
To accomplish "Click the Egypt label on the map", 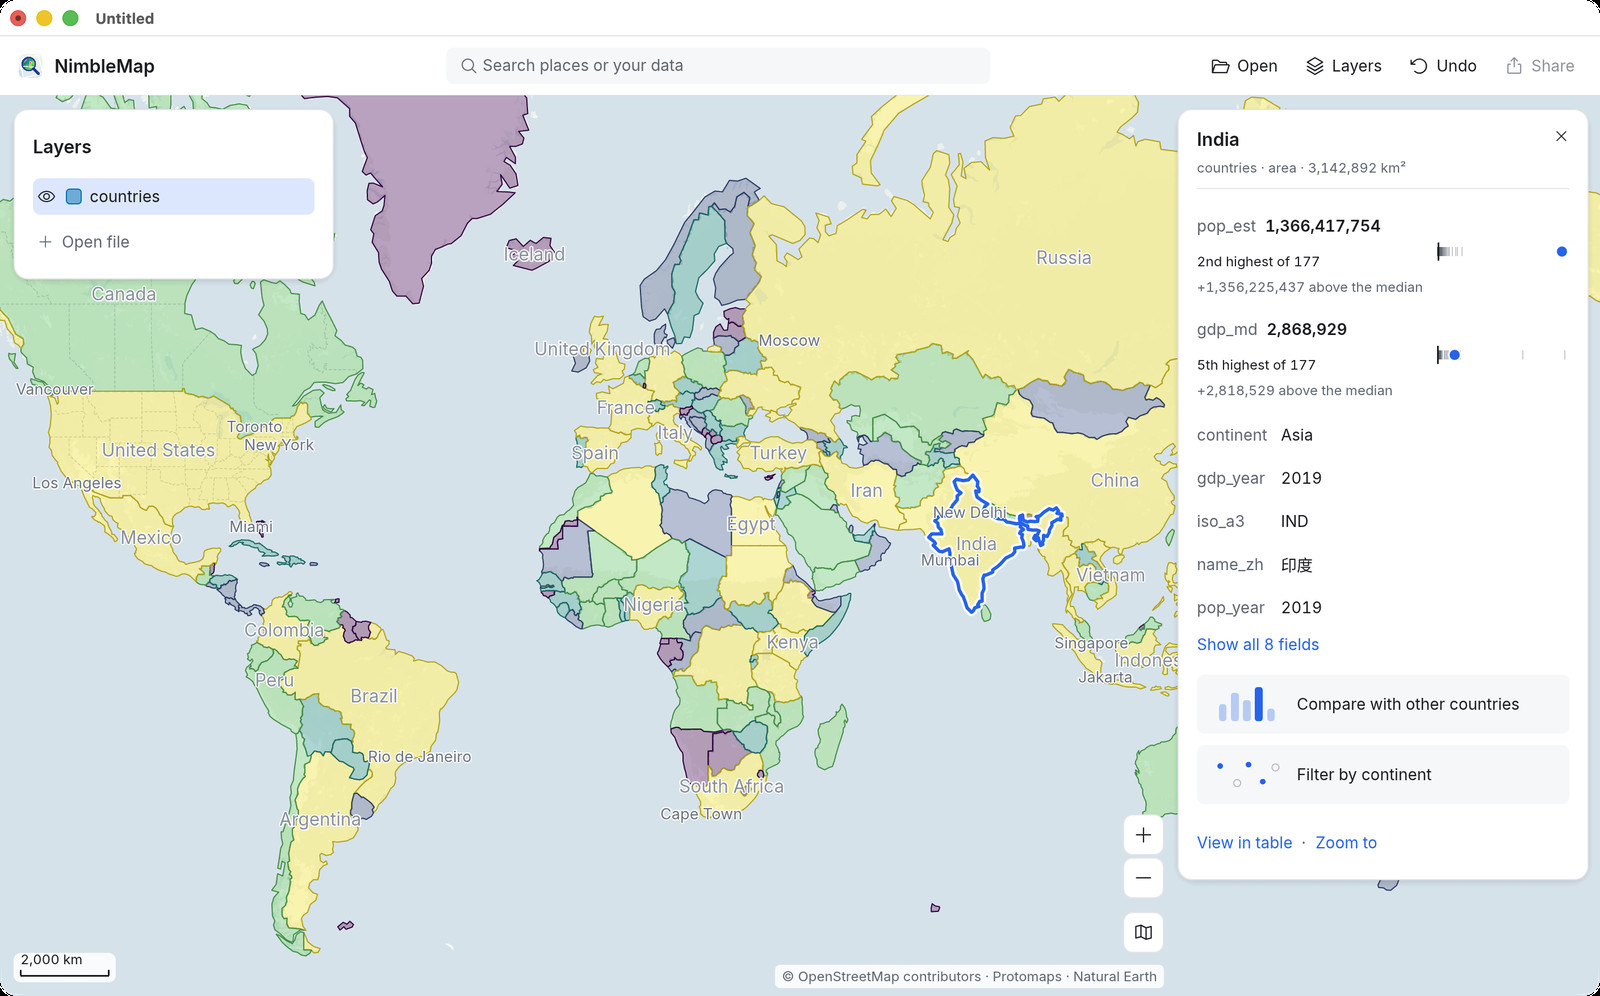I will pos(751,524).
